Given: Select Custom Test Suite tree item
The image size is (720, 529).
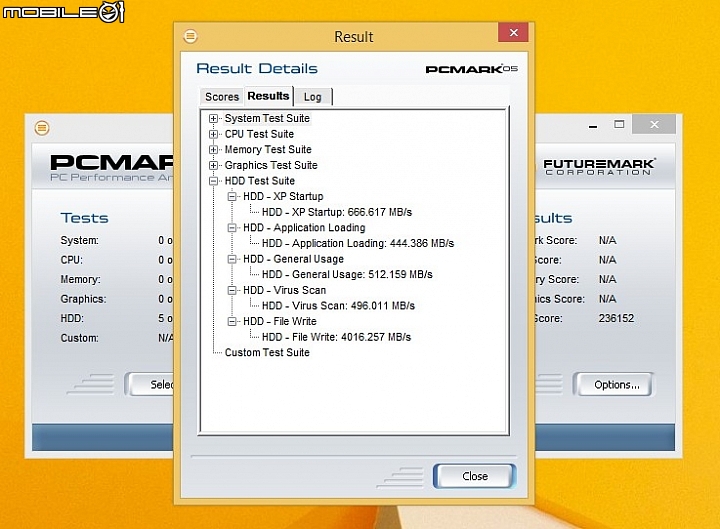Looking at the screenshot, I should click(x=267, y=353).
